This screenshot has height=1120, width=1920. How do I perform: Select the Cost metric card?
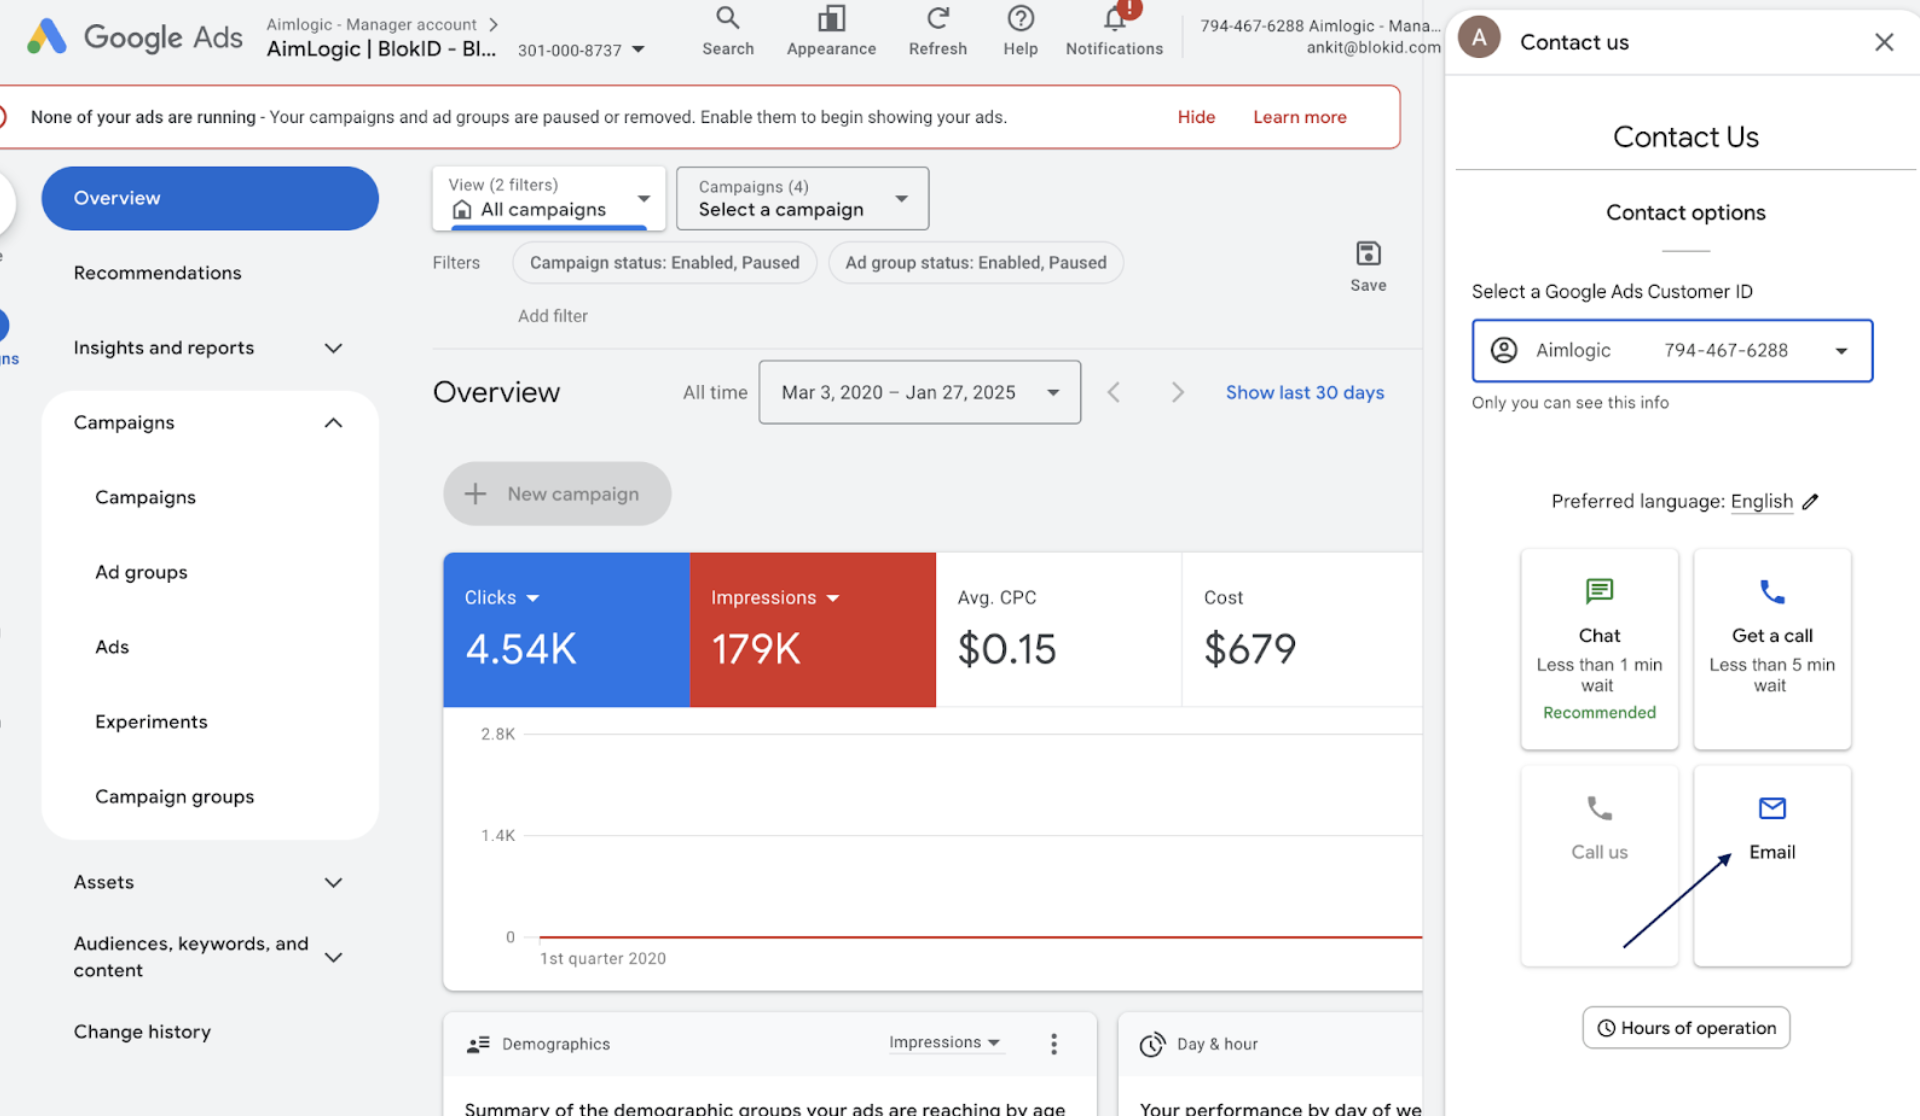[x=1302, y=630]
